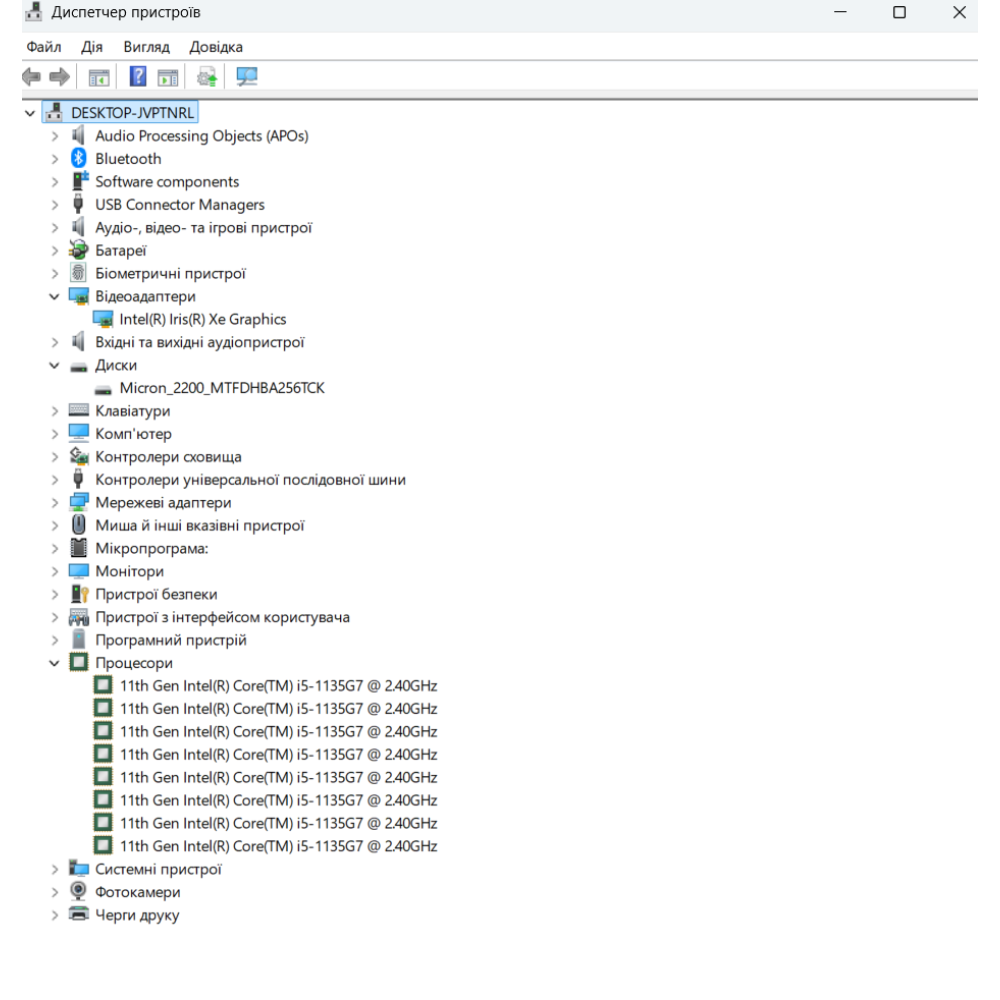Click the Фотокамери webcam icon

(x=79, y=892)
